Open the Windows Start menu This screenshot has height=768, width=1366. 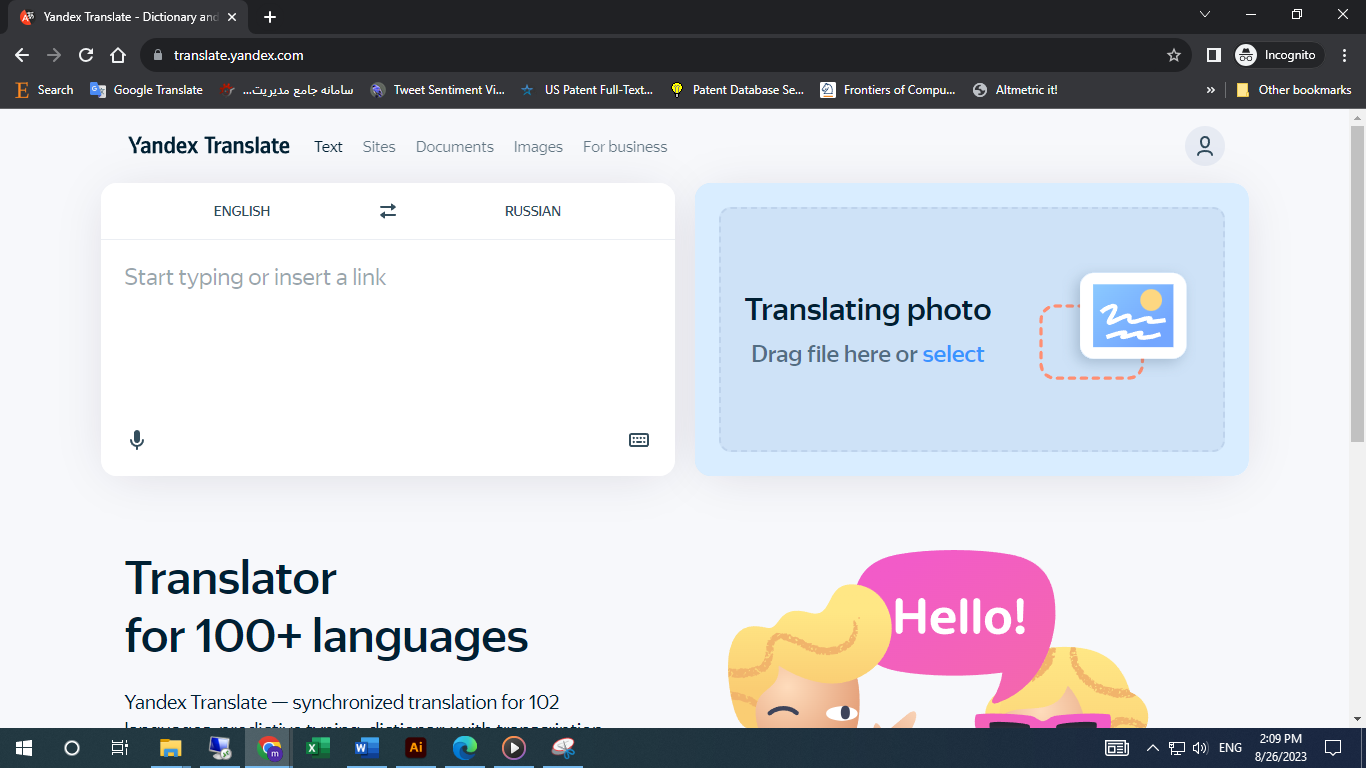click(24, 747)
